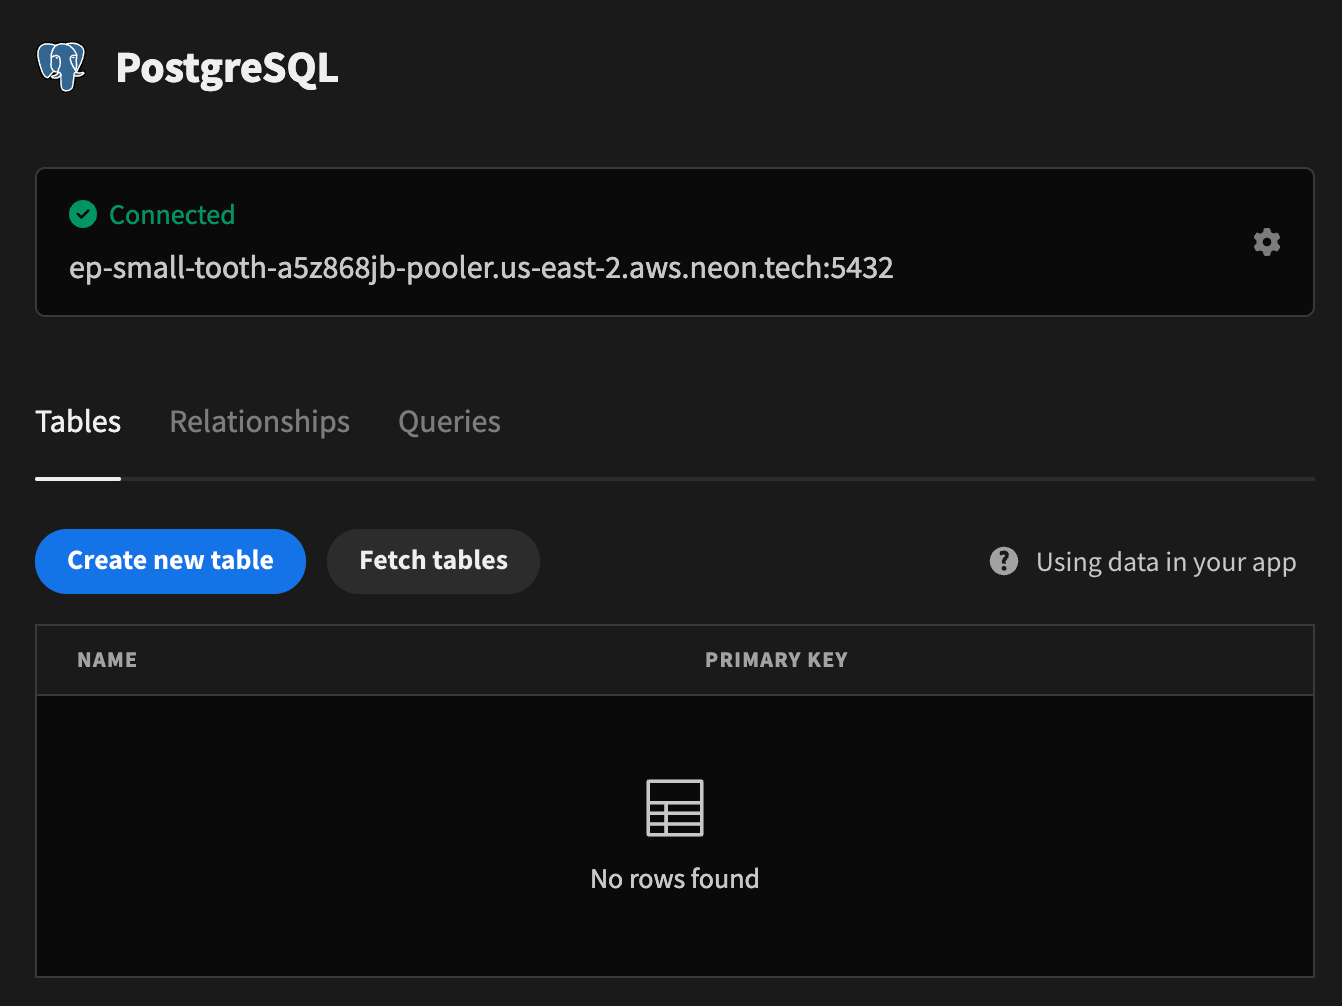This screenshot has width=1342, height=1006.
Task: Click the PRIMARY KEY column header
Action: pos(776,660)
